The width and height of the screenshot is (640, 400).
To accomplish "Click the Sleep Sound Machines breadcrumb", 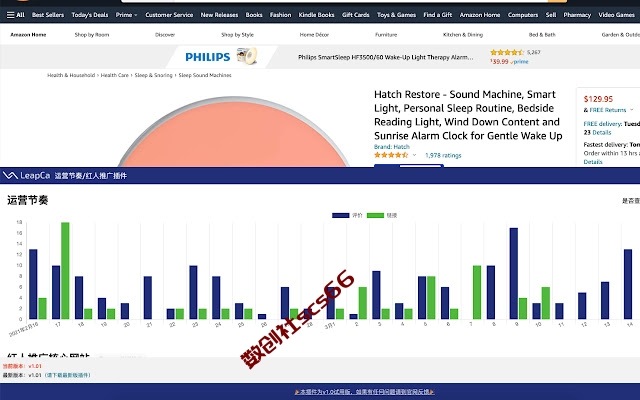I will (x=205, y=75).
